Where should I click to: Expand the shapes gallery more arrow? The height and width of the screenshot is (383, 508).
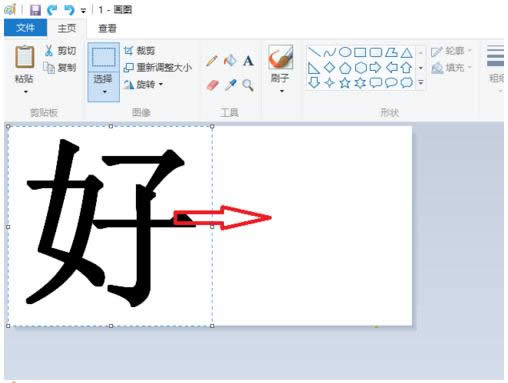(421, 82)
